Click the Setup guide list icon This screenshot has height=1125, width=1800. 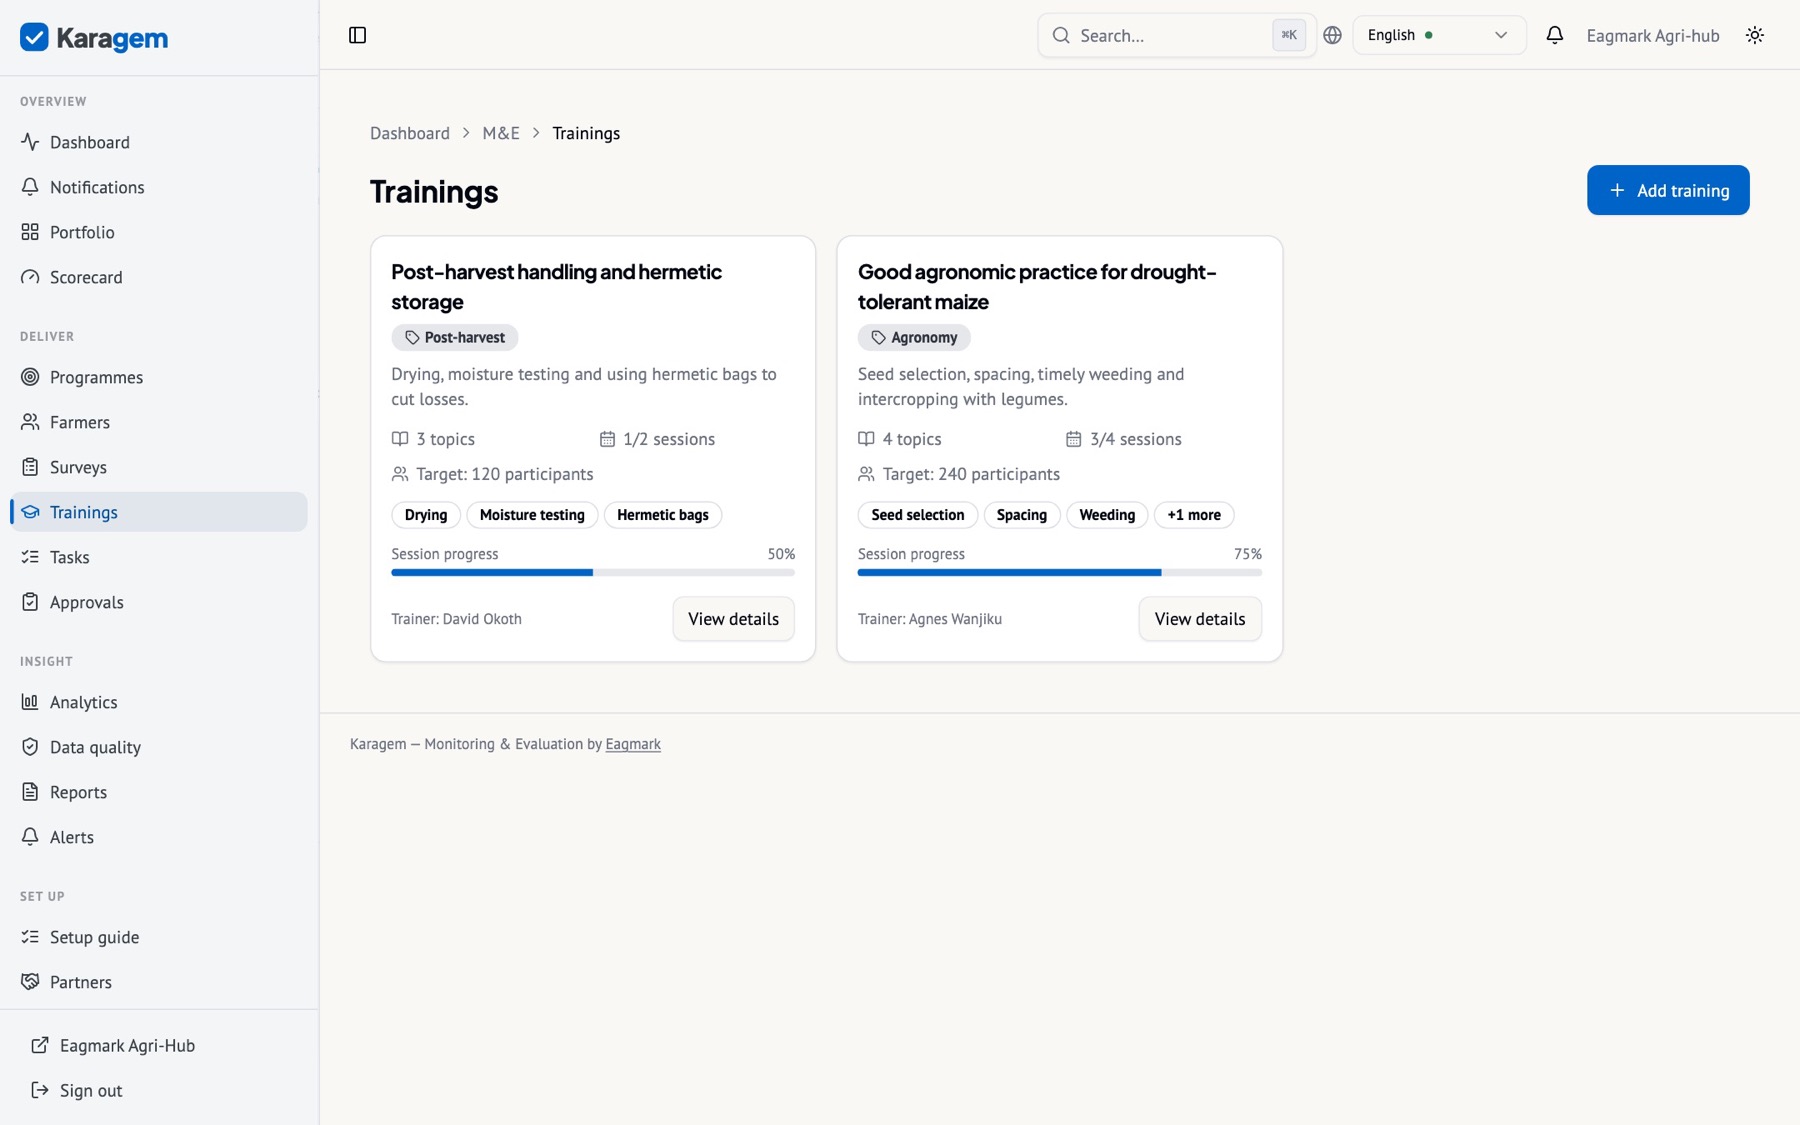pyautogui.click(x=30, y=937)
